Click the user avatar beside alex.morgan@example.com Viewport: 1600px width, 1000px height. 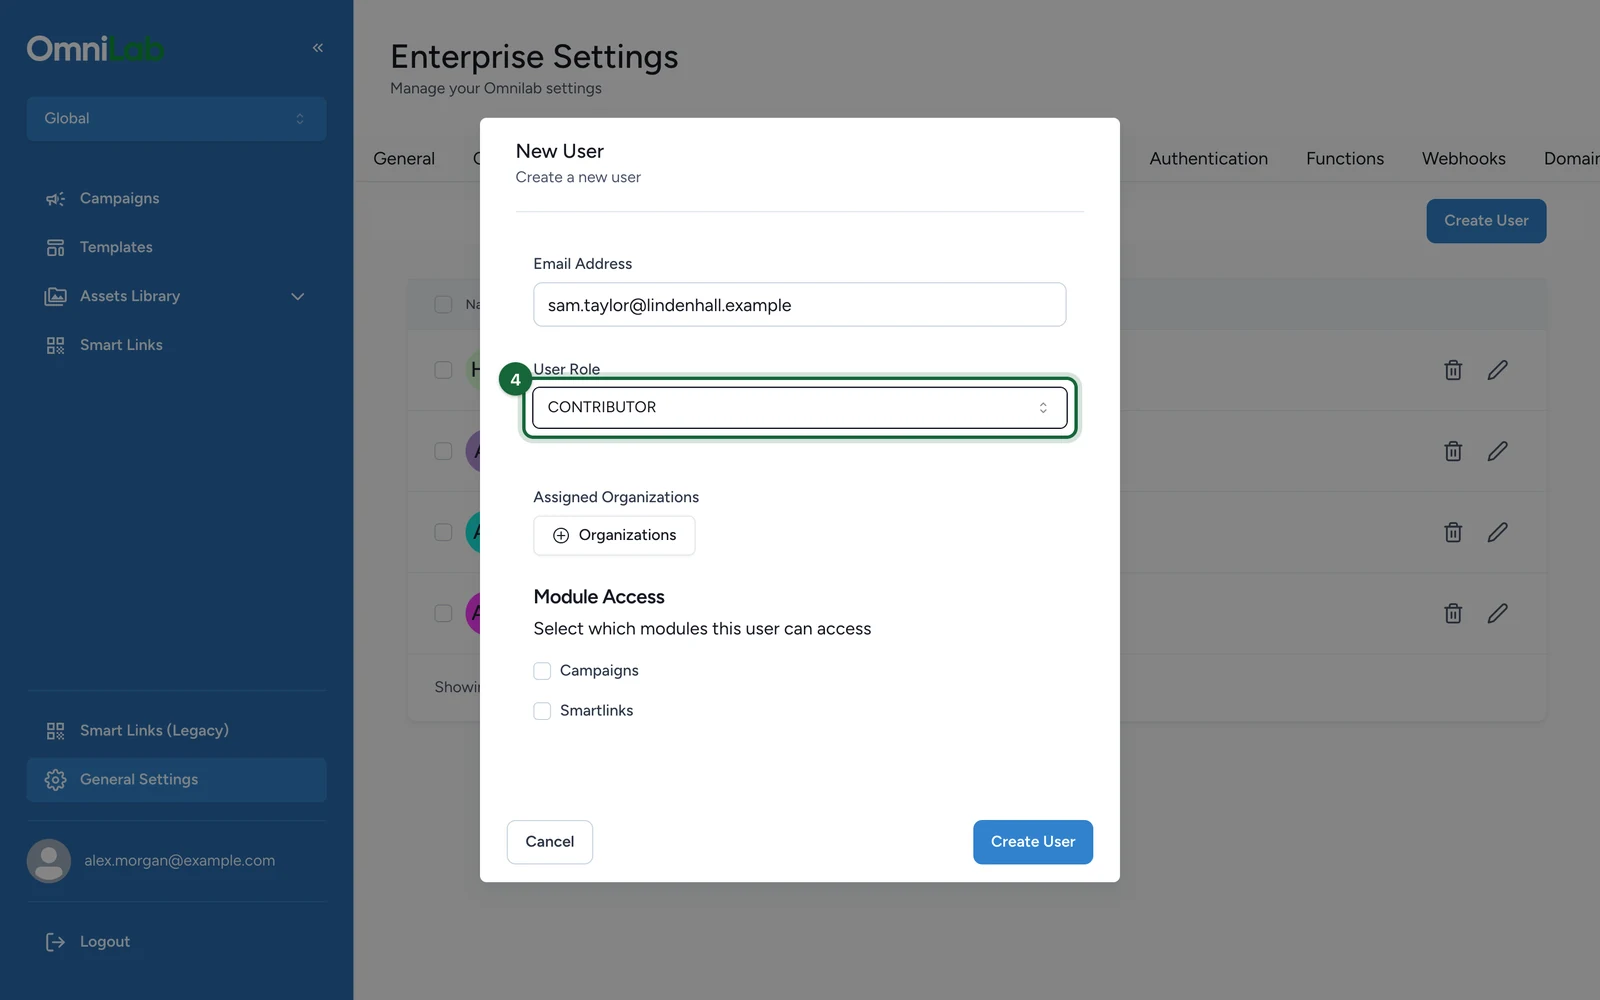pyautogui.click(x=49, y=861)
